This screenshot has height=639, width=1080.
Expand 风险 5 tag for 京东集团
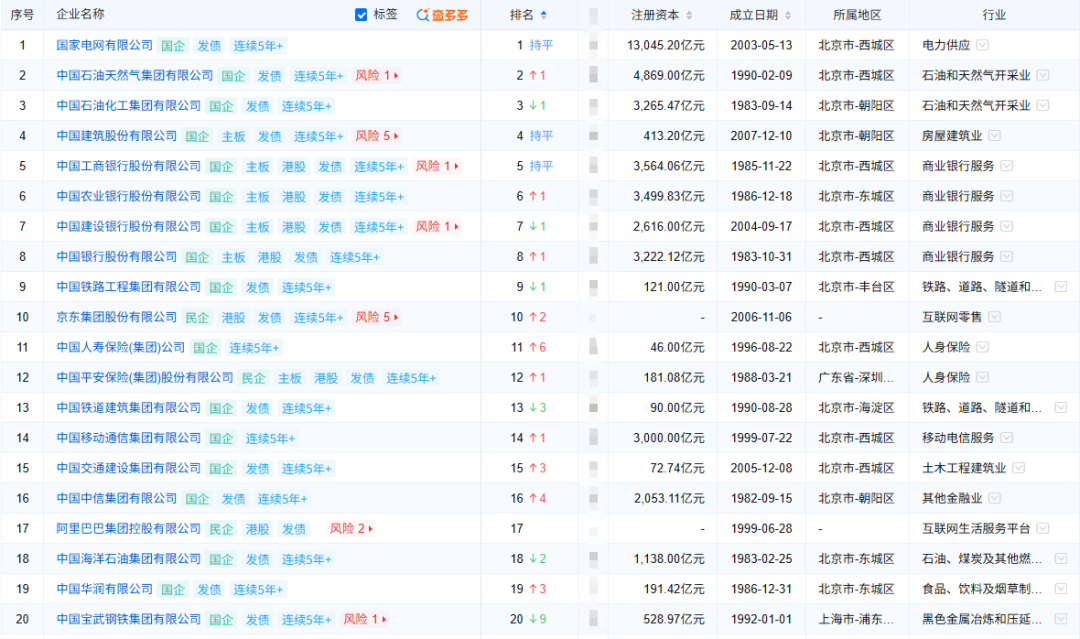[x=377, y=317]
